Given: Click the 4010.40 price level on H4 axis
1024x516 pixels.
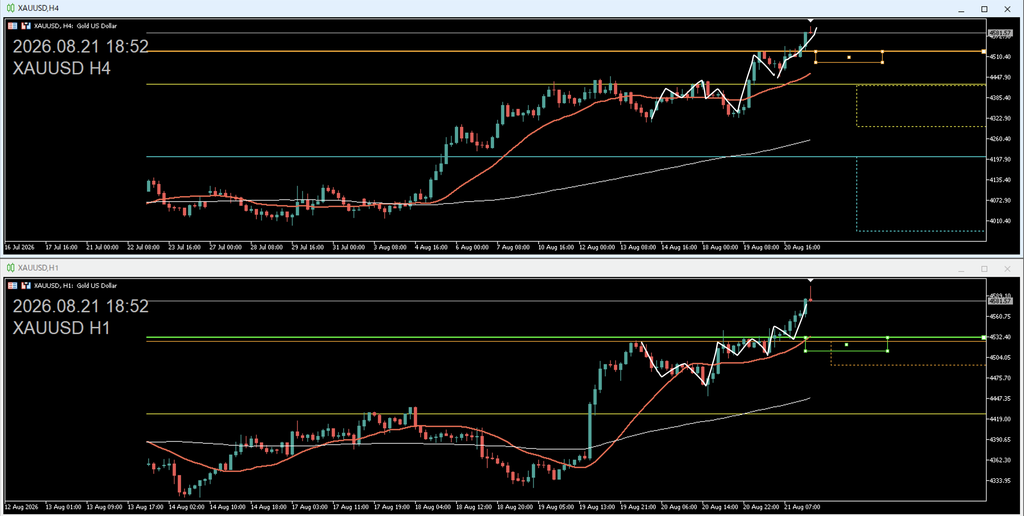Looking at the screenshot, I should [1000, 221].
